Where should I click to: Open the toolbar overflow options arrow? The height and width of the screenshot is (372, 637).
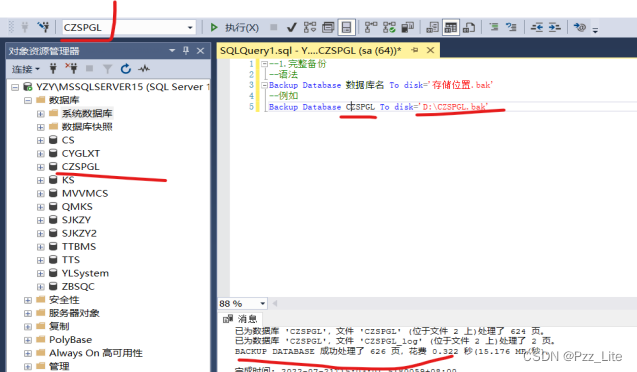coord(596,29)
